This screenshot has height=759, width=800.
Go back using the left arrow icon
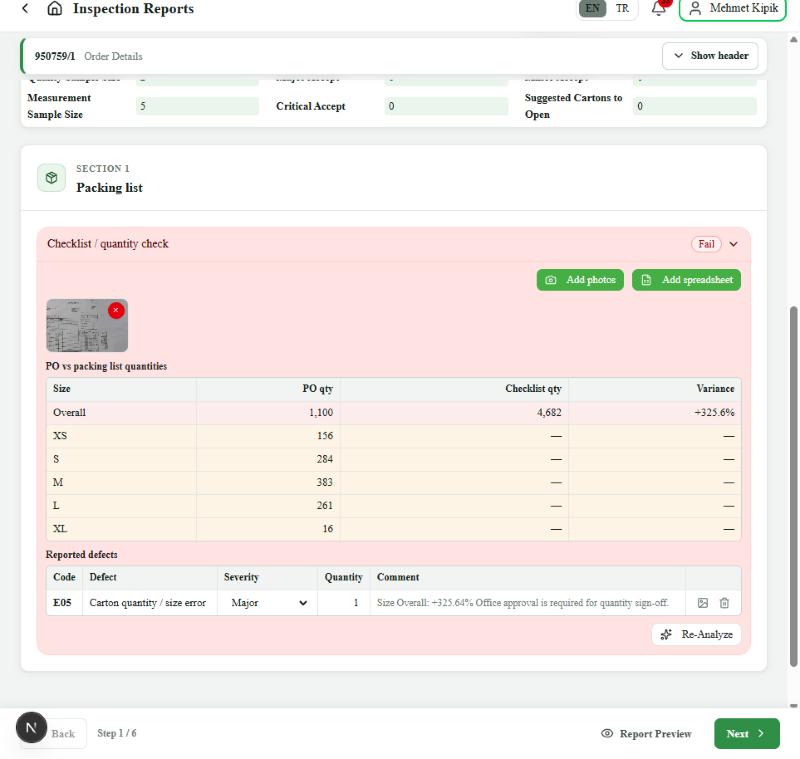click(25, 8)
